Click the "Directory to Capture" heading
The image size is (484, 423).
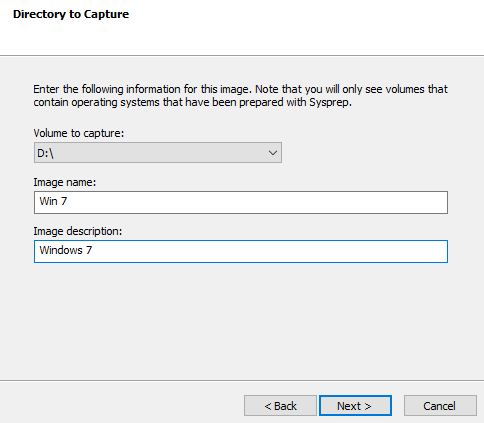[x=71, y=14]
